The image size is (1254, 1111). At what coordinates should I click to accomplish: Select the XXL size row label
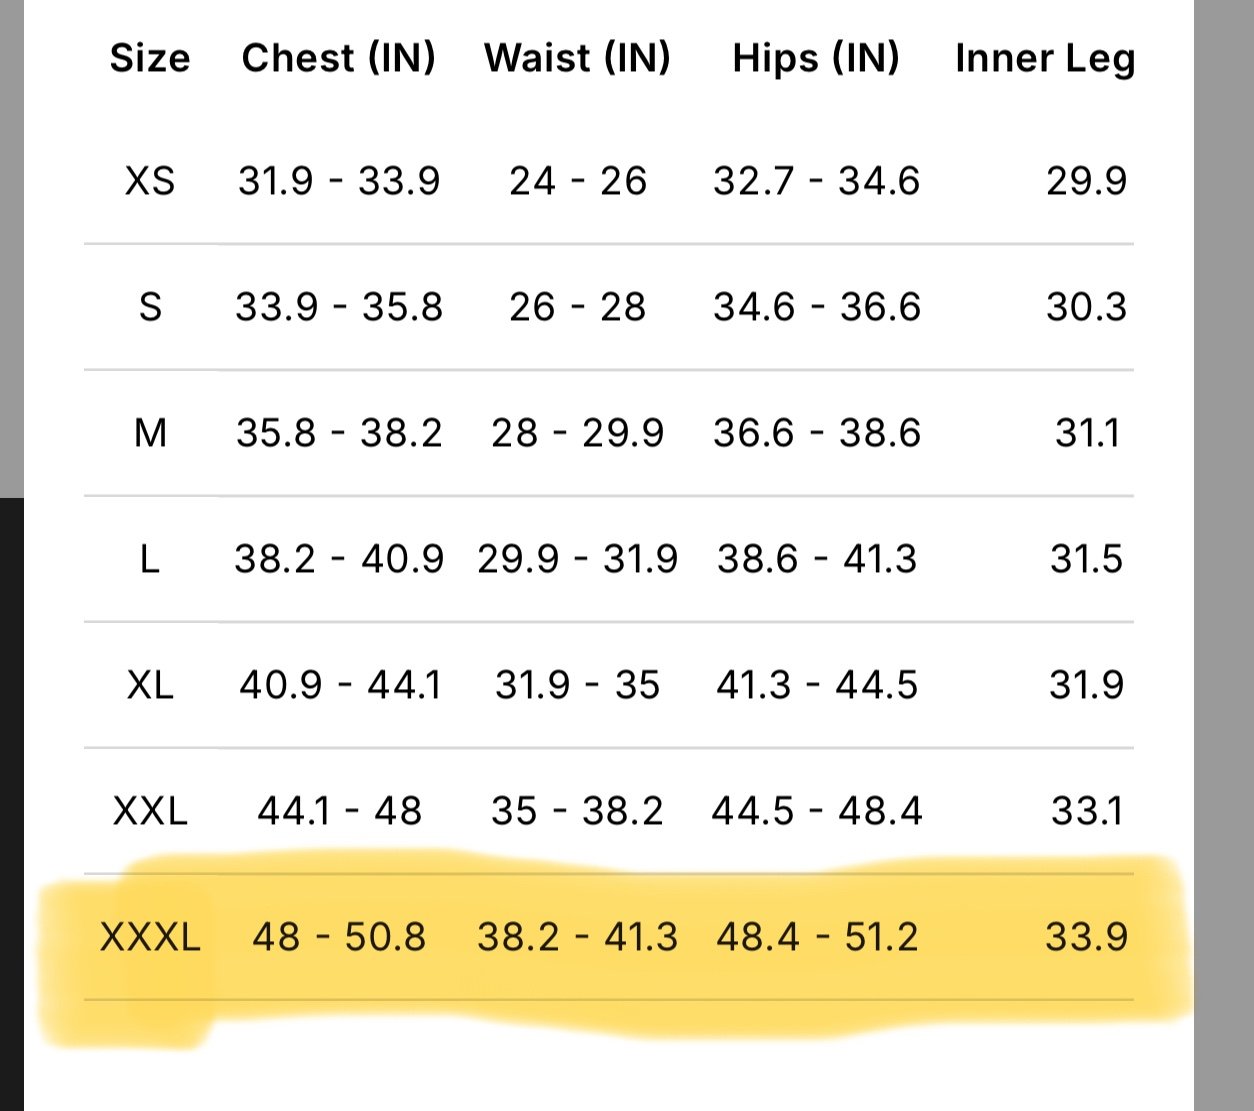150,811
